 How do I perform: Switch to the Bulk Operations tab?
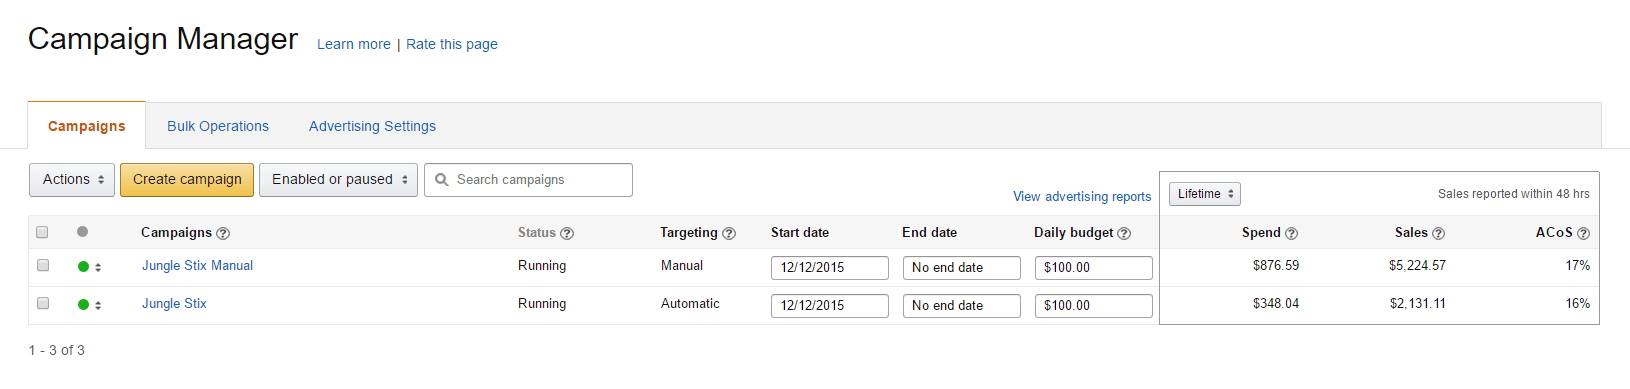click(x=218, y=126)
